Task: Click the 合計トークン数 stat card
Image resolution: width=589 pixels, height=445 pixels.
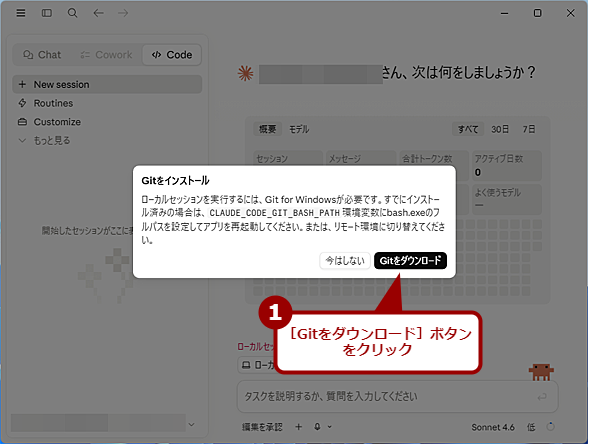Action: click(x=434, y=158)
